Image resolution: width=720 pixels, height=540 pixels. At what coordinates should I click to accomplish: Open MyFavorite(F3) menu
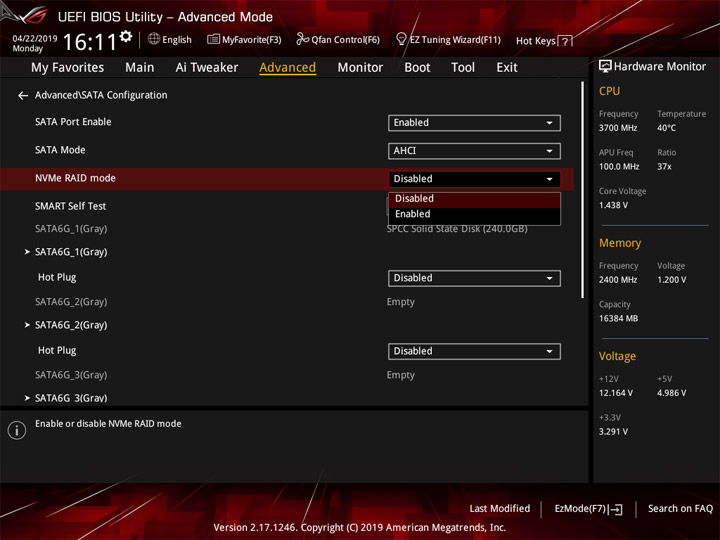click(x=244, y=39)
